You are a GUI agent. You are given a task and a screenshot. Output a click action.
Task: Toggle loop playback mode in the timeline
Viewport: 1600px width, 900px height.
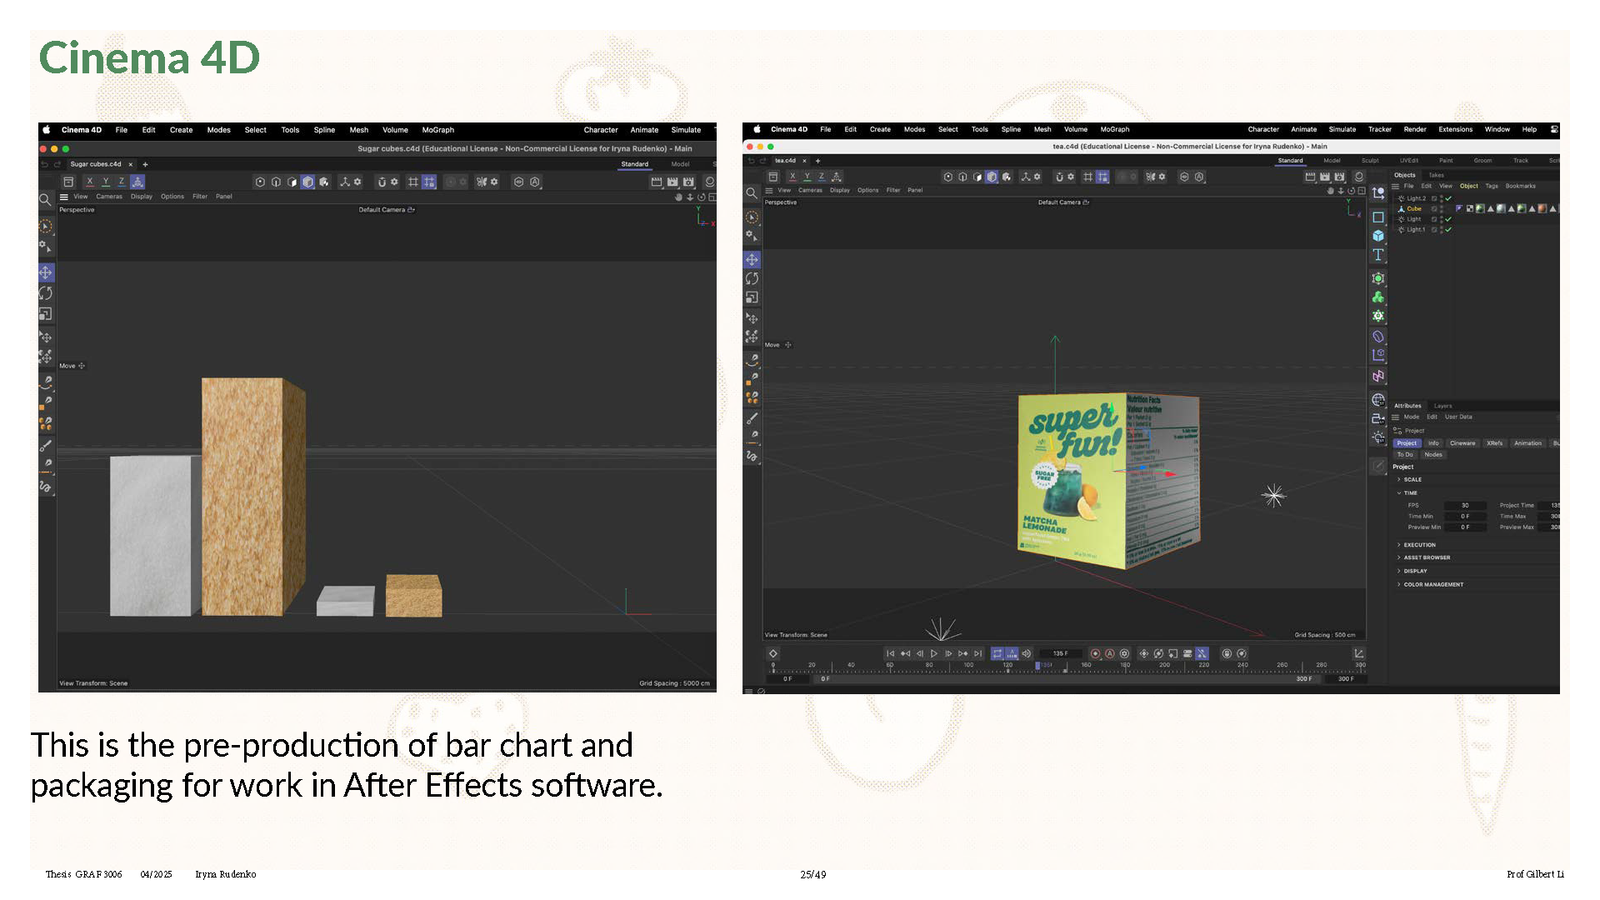point(997,654)
